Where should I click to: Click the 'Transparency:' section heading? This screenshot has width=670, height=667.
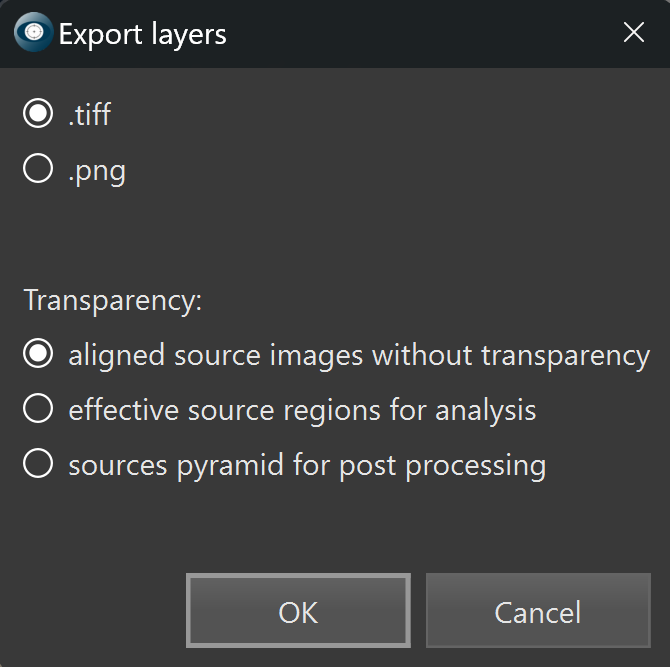(113, 300)
